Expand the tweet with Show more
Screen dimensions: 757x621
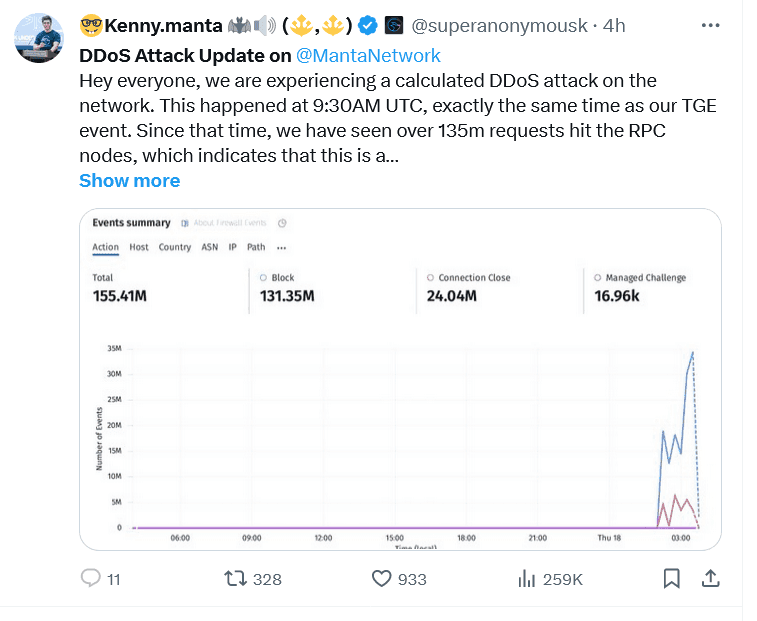tap(129, 181)
